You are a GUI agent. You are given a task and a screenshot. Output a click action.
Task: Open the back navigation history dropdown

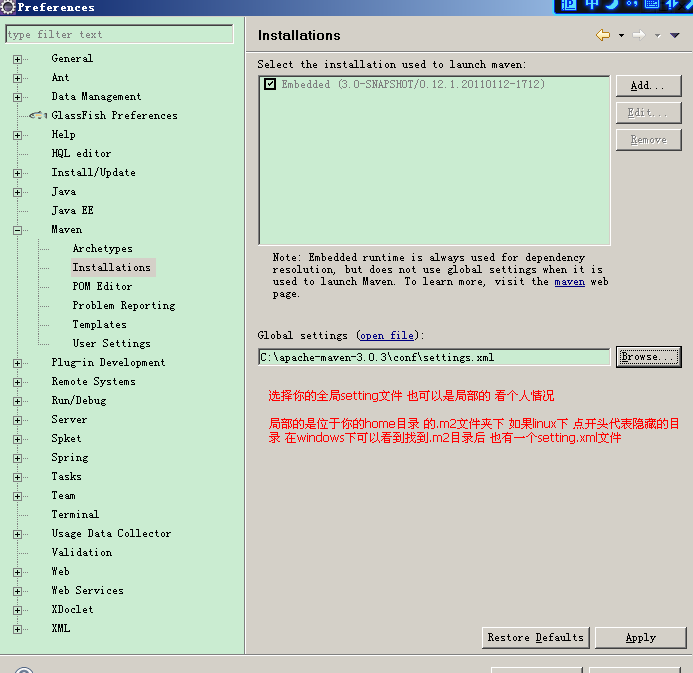[x=621, y=35]
